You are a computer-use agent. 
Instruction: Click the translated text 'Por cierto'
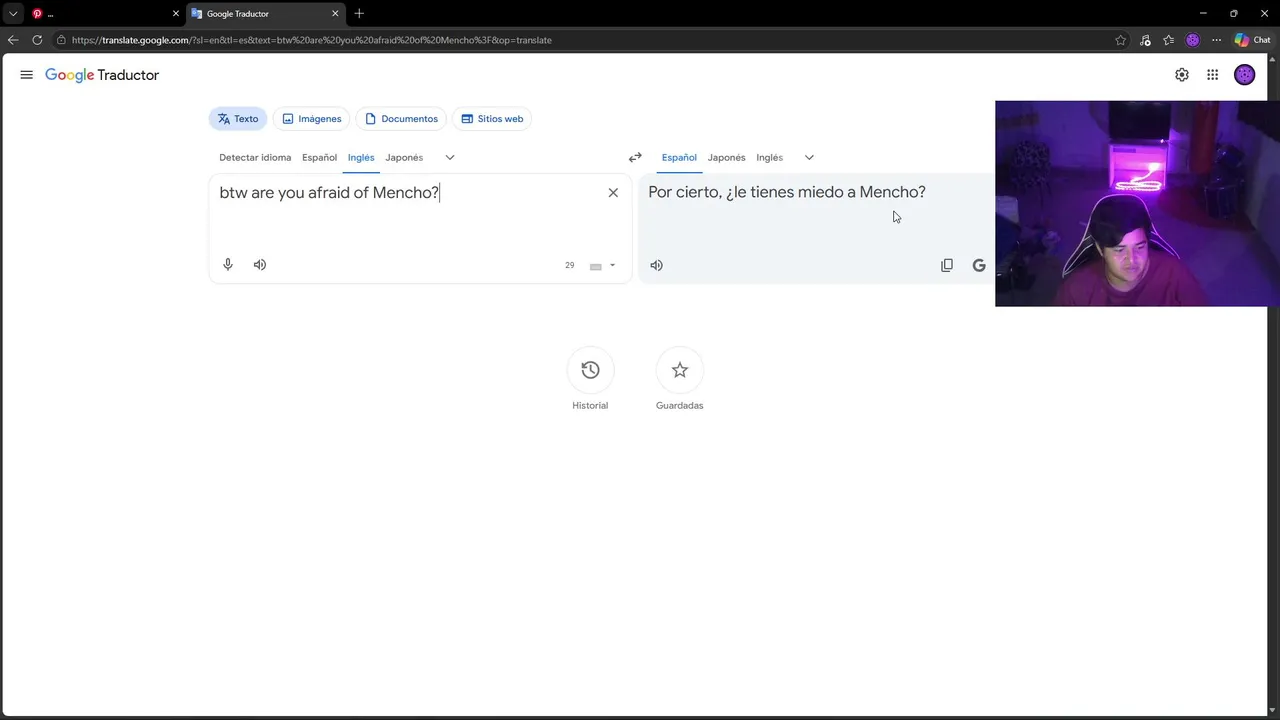click(684, 192)
